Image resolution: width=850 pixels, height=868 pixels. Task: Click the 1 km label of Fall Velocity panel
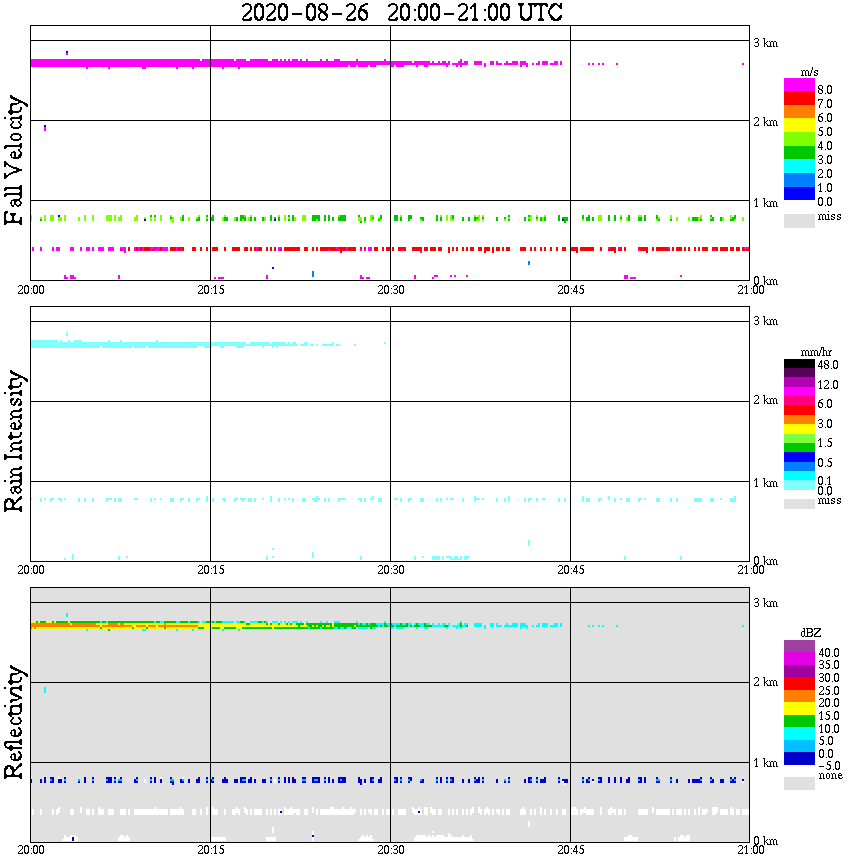765,203
